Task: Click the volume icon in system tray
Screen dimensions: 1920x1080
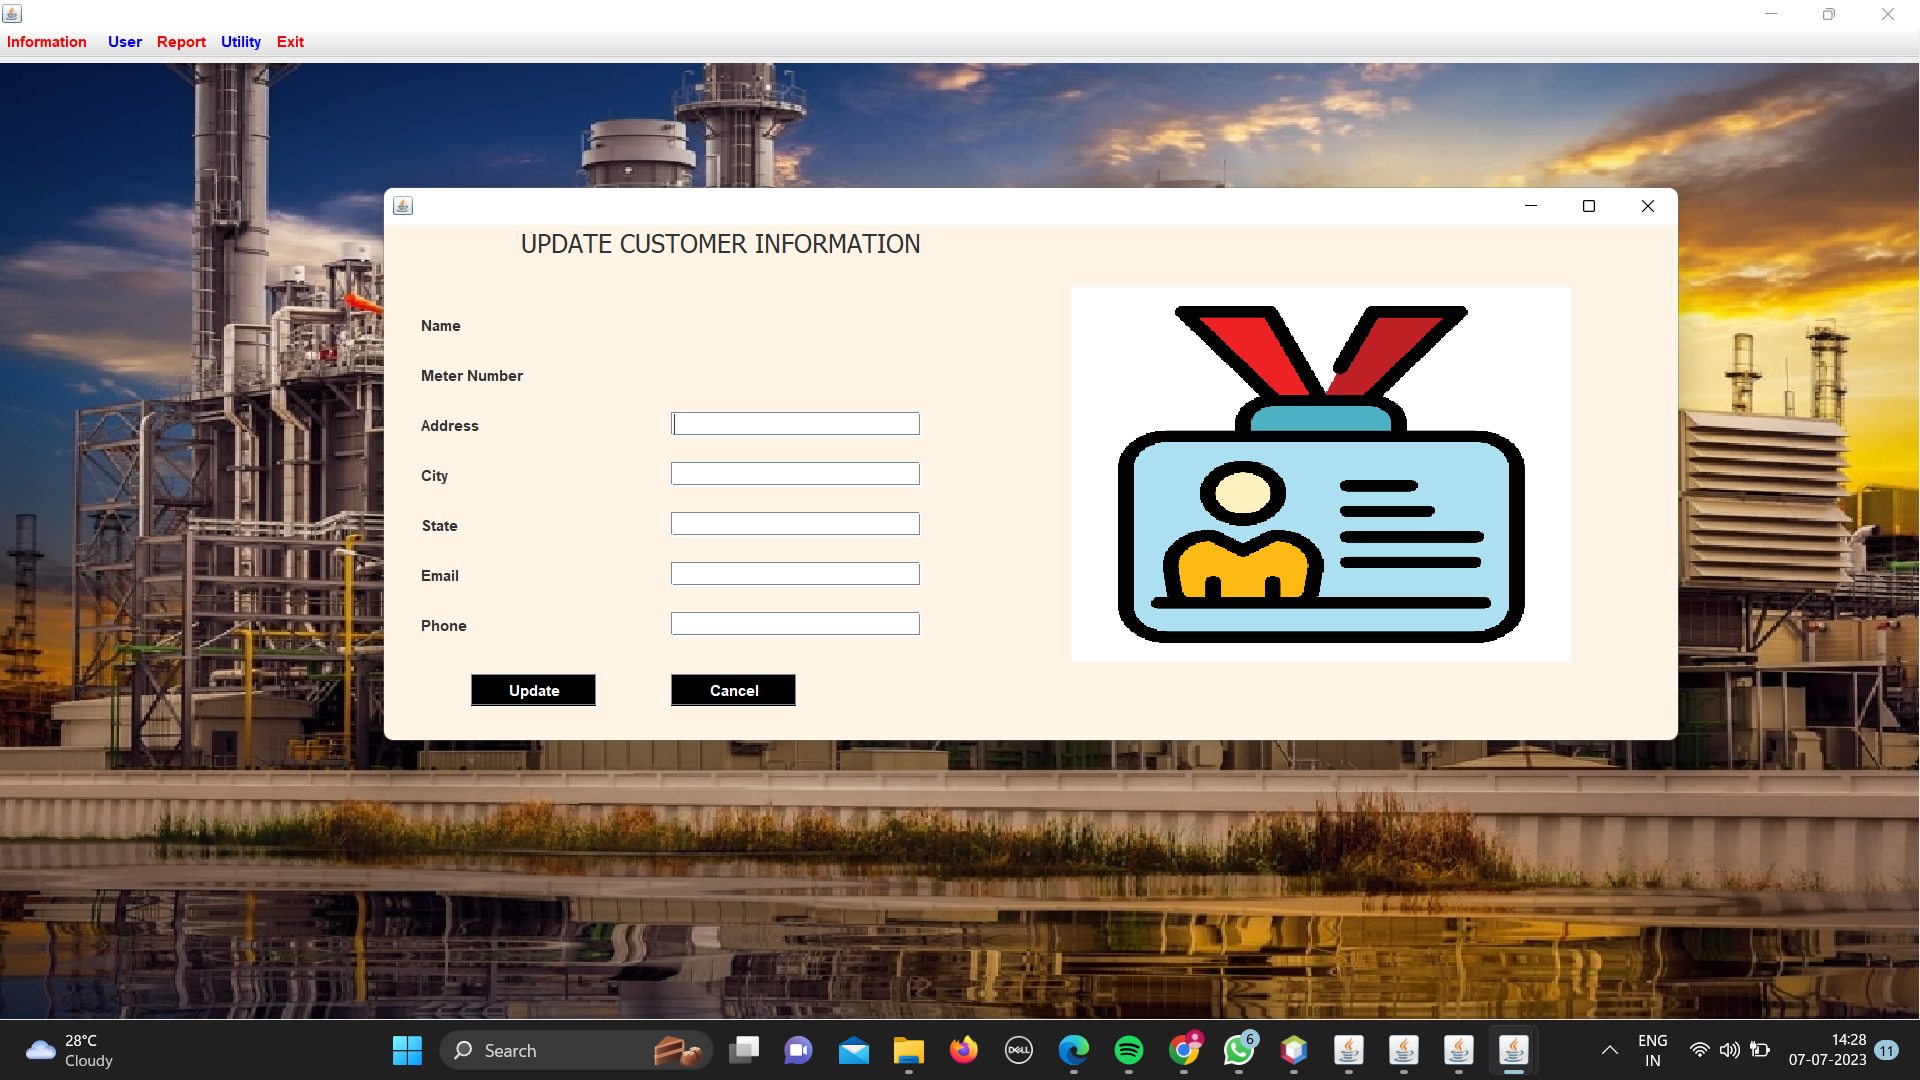Action: (1730, 1051)
